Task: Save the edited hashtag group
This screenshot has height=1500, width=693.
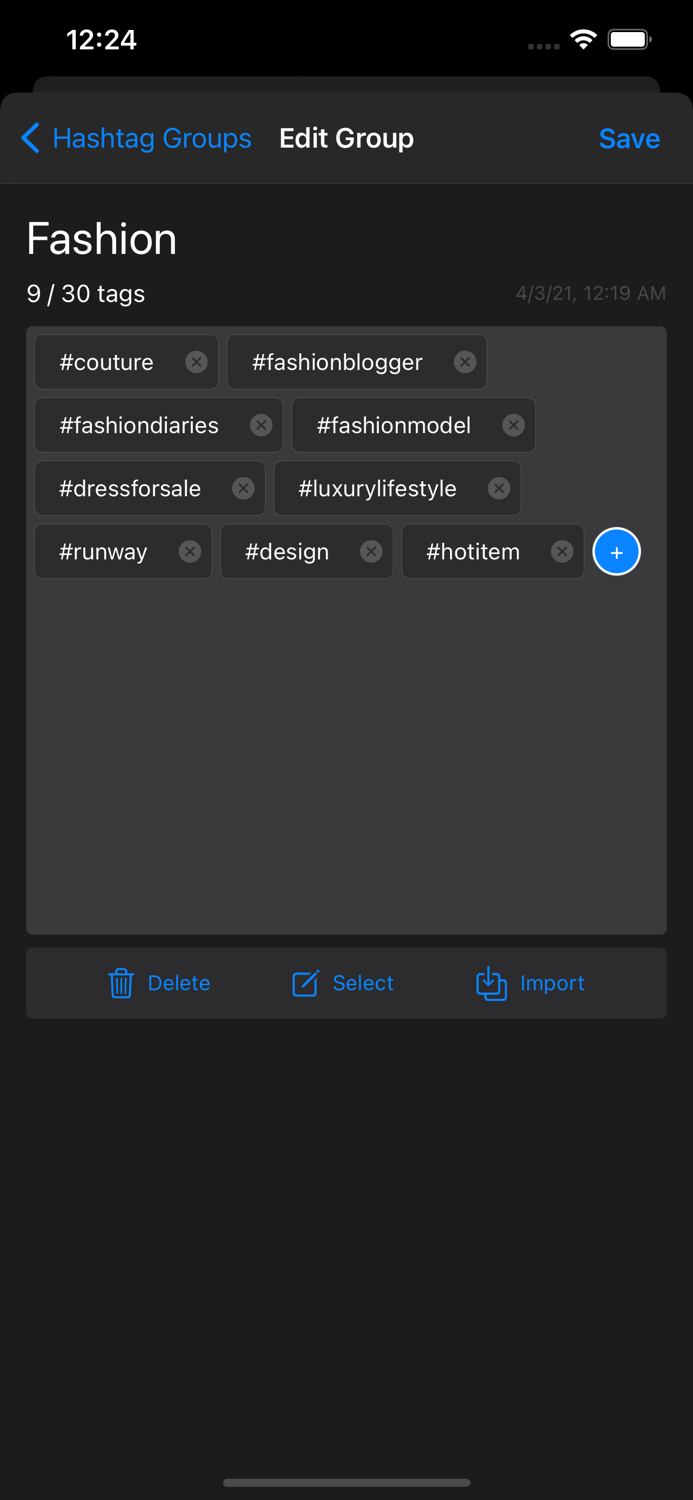Action: click(x=629, y=138)
